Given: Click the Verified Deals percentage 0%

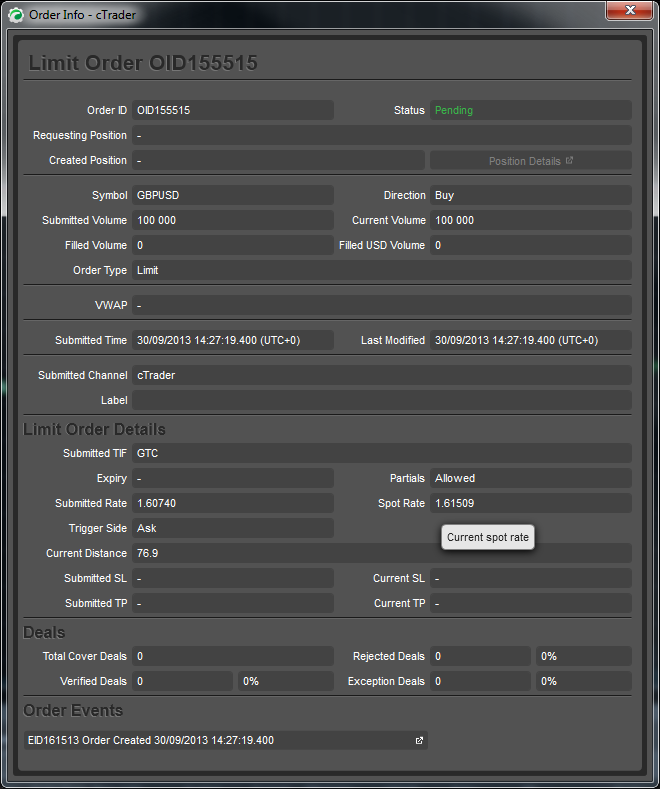Looking at the screenshot, I should coord(286,681).
